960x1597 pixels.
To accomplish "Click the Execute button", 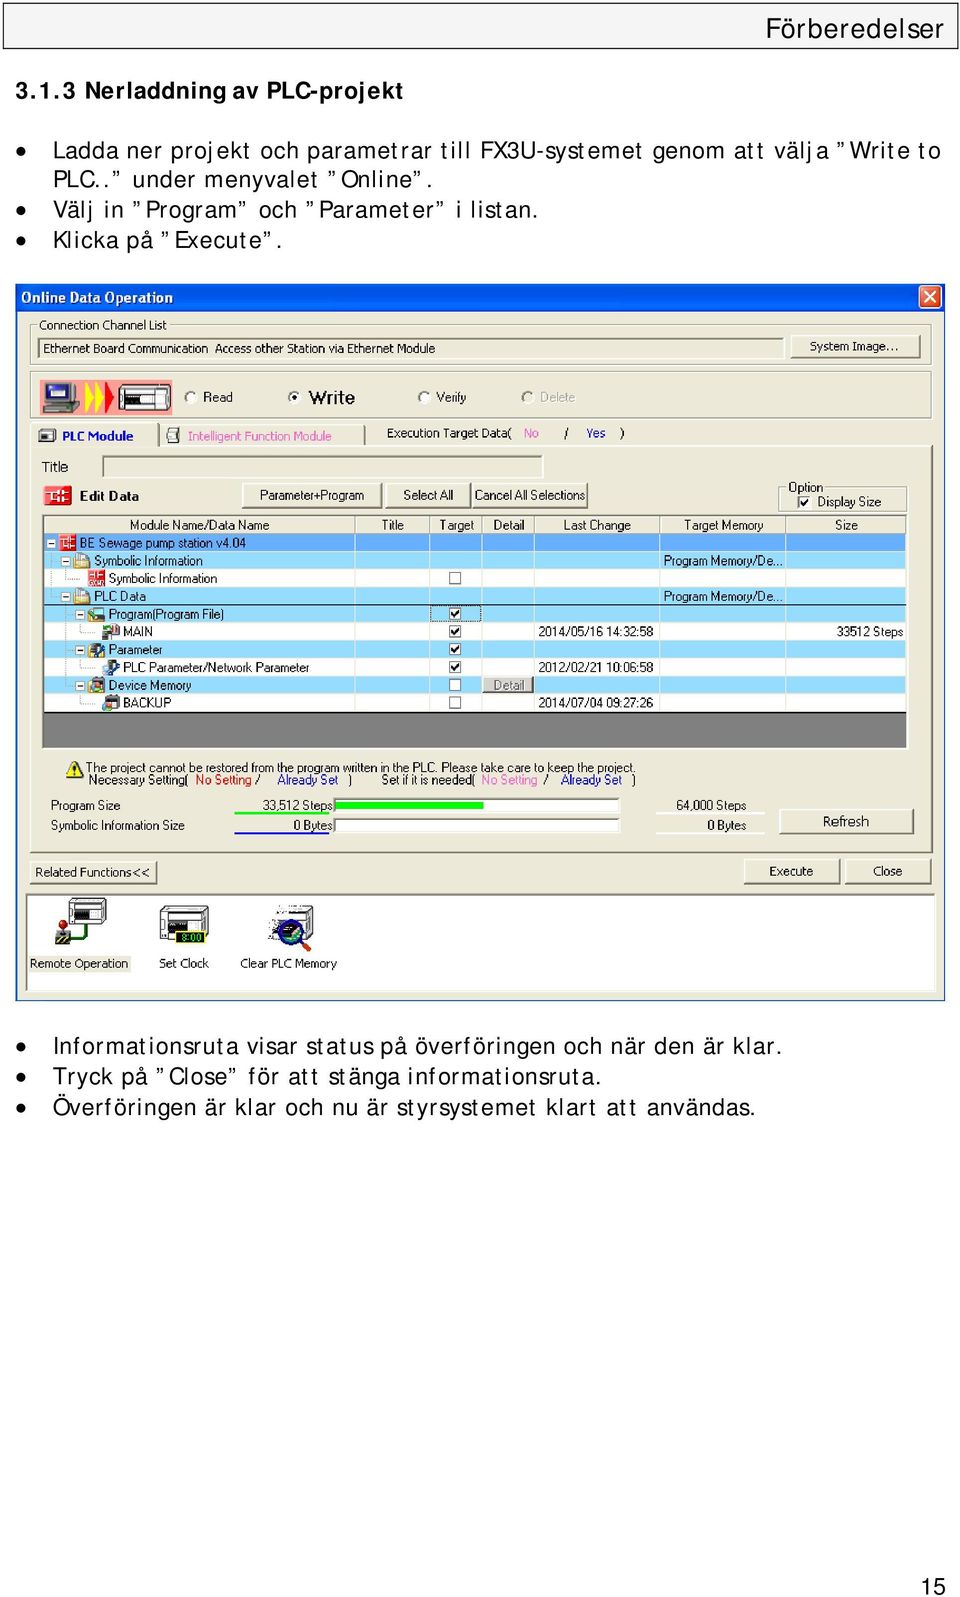I will [791, 871].
